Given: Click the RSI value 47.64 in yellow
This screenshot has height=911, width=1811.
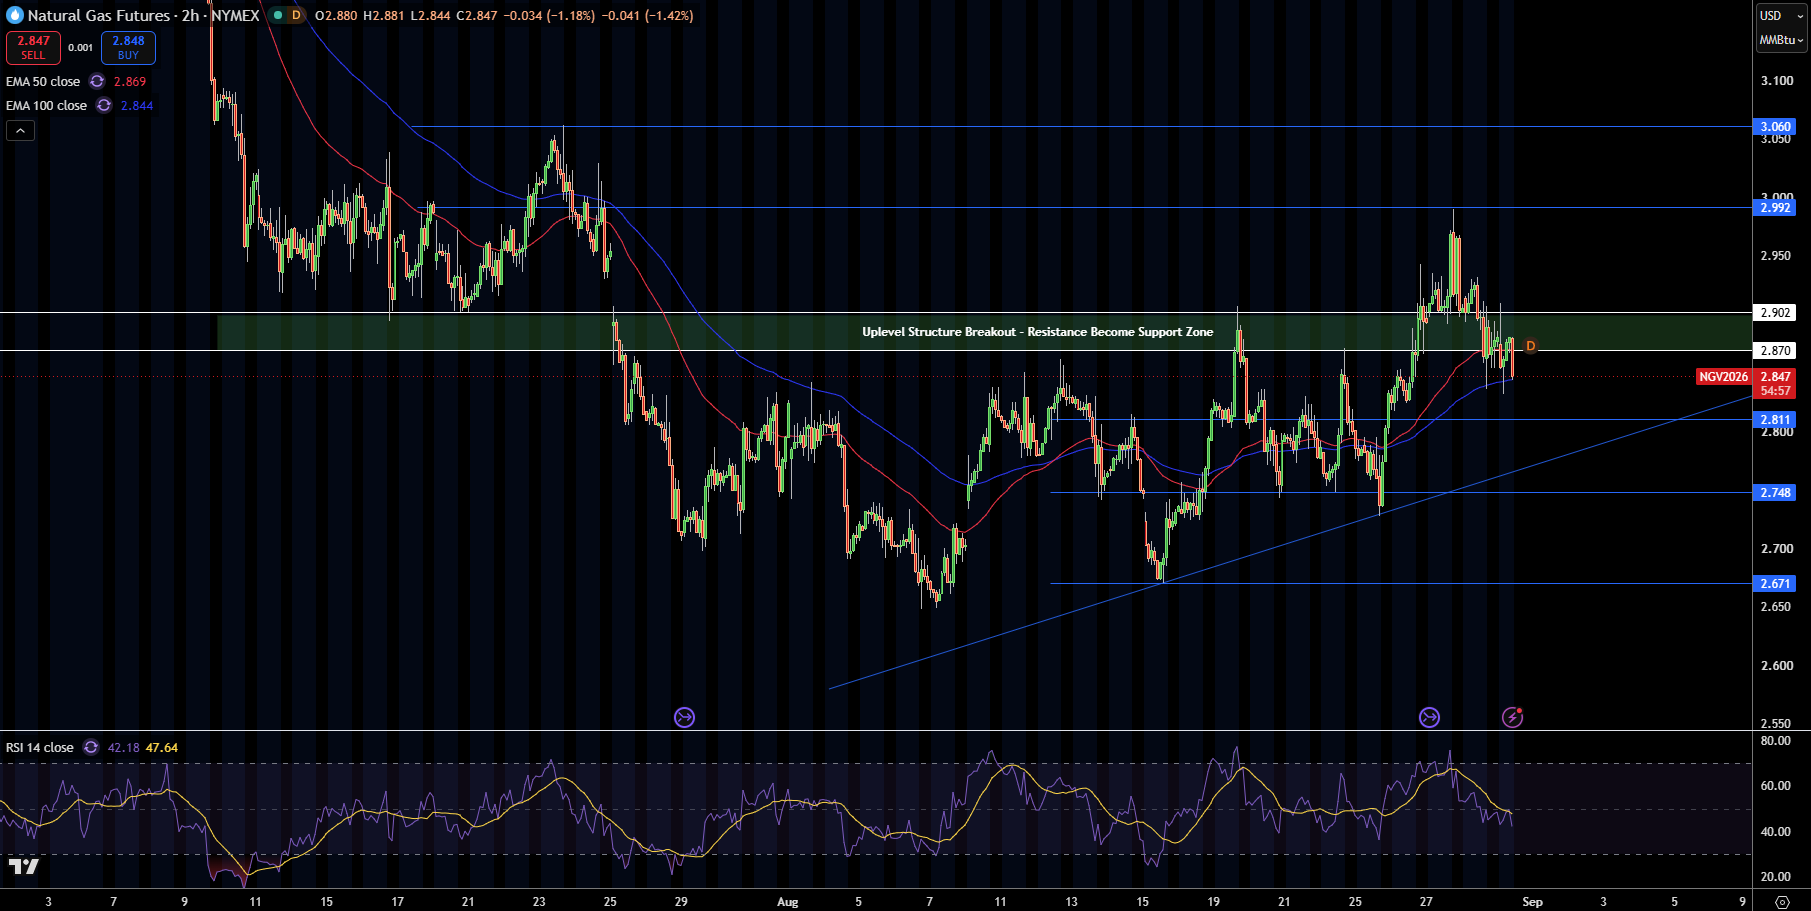Looking at the screenshot, I should (162, 748).
